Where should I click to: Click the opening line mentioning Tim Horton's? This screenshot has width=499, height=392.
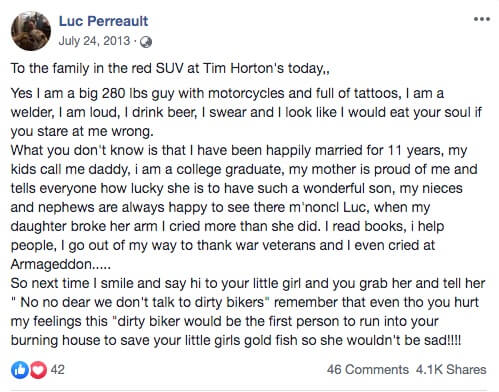pos(170,68)
